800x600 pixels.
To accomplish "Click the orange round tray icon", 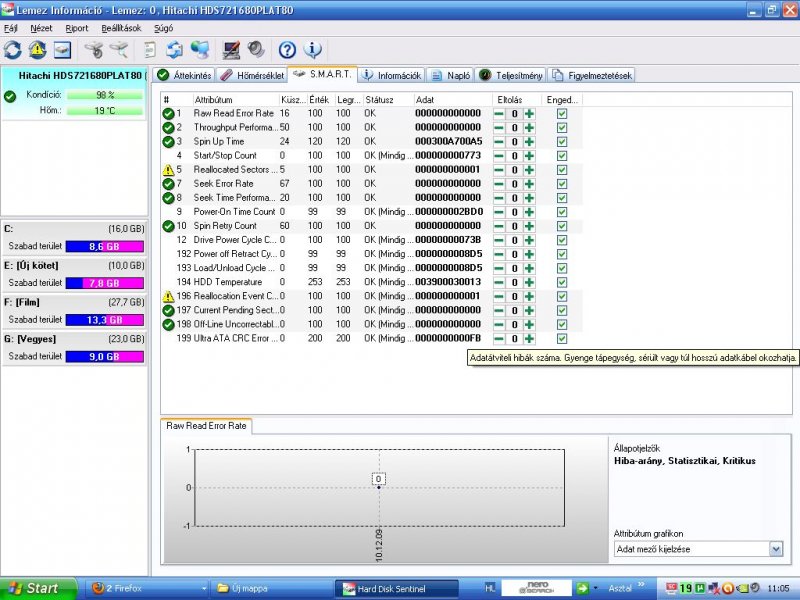I will coord(728,588).
